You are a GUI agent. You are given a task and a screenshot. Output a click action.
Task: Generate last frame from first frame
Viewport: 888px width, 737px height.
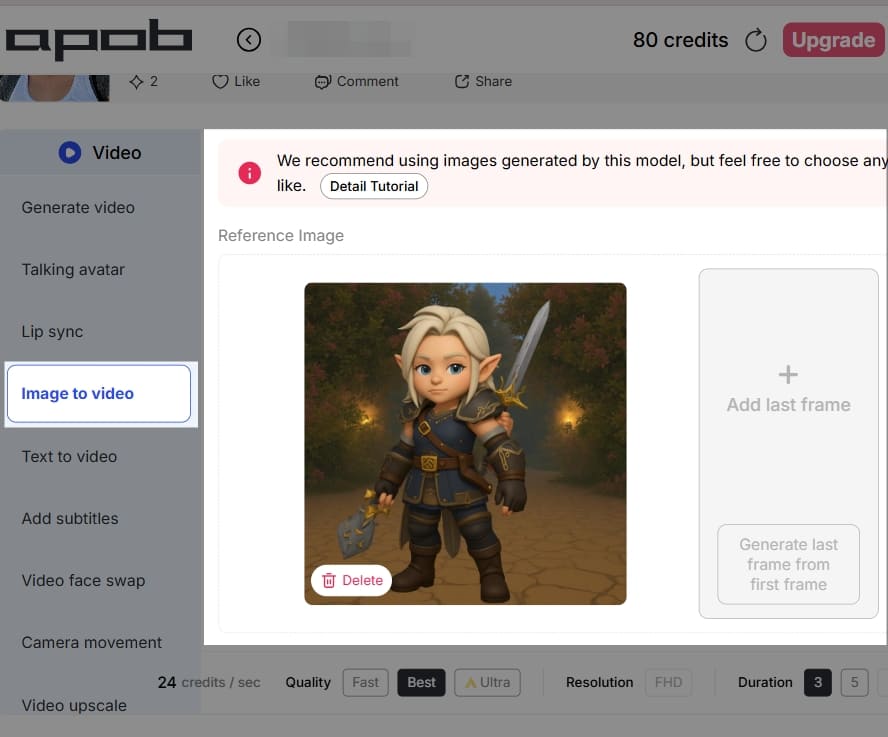(x=788, y=564)
